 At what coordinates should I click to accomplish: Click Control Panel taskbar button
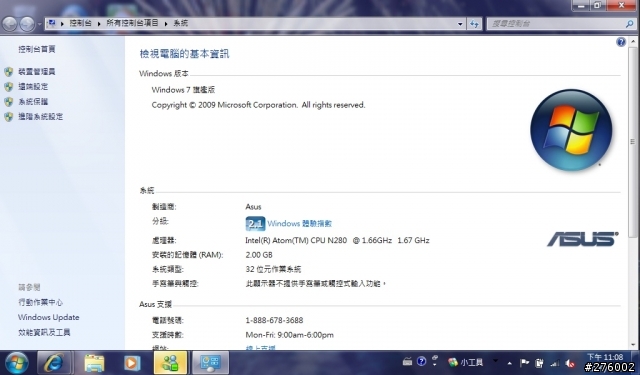[210, 363]
